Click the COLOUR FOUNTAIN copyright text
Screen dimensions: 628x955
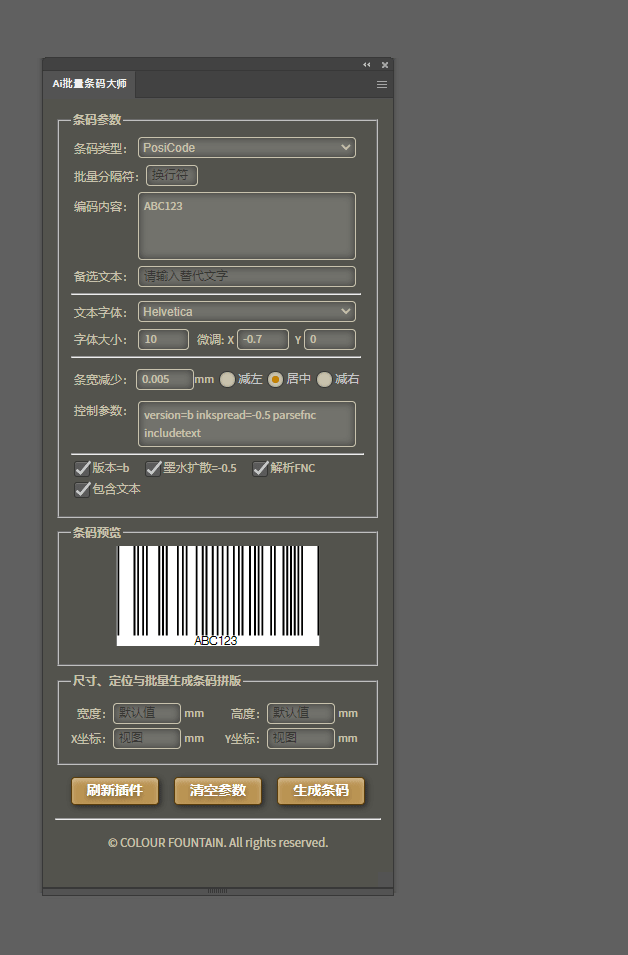[x=218, y=842]
